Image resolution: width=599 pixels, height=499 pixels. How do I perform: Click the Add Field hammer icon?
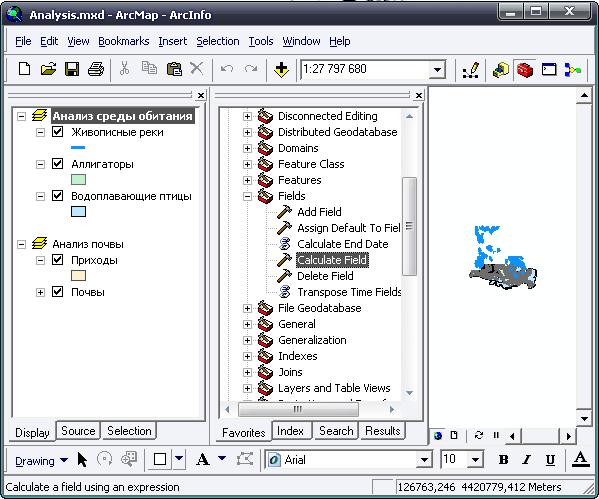[x=284, y=212]
